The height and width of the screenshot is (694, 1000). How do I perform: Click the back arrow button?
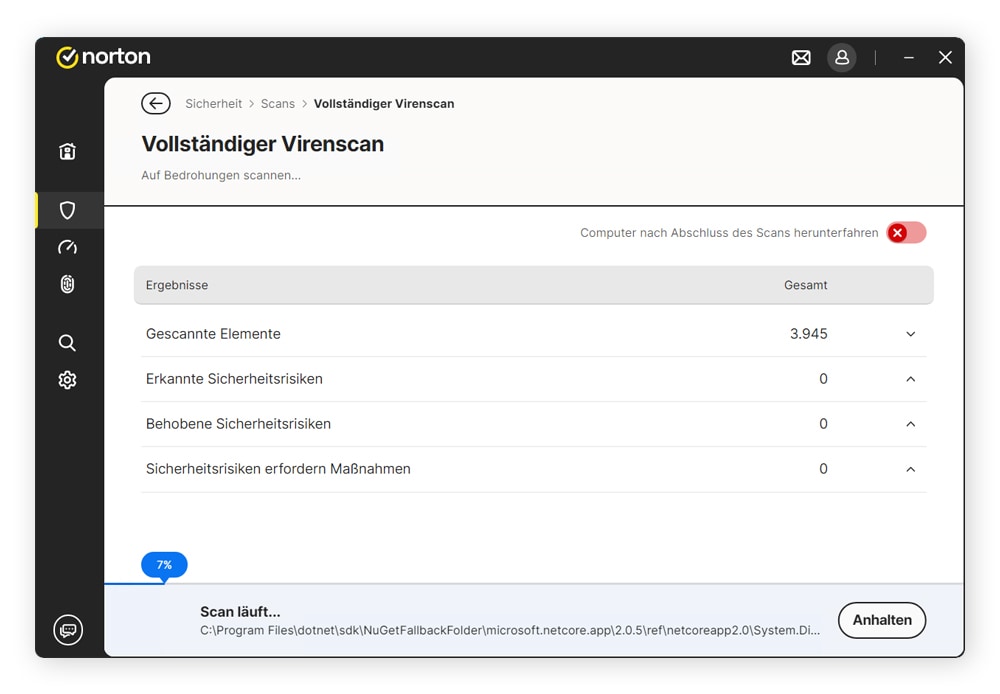pos(155,104)
